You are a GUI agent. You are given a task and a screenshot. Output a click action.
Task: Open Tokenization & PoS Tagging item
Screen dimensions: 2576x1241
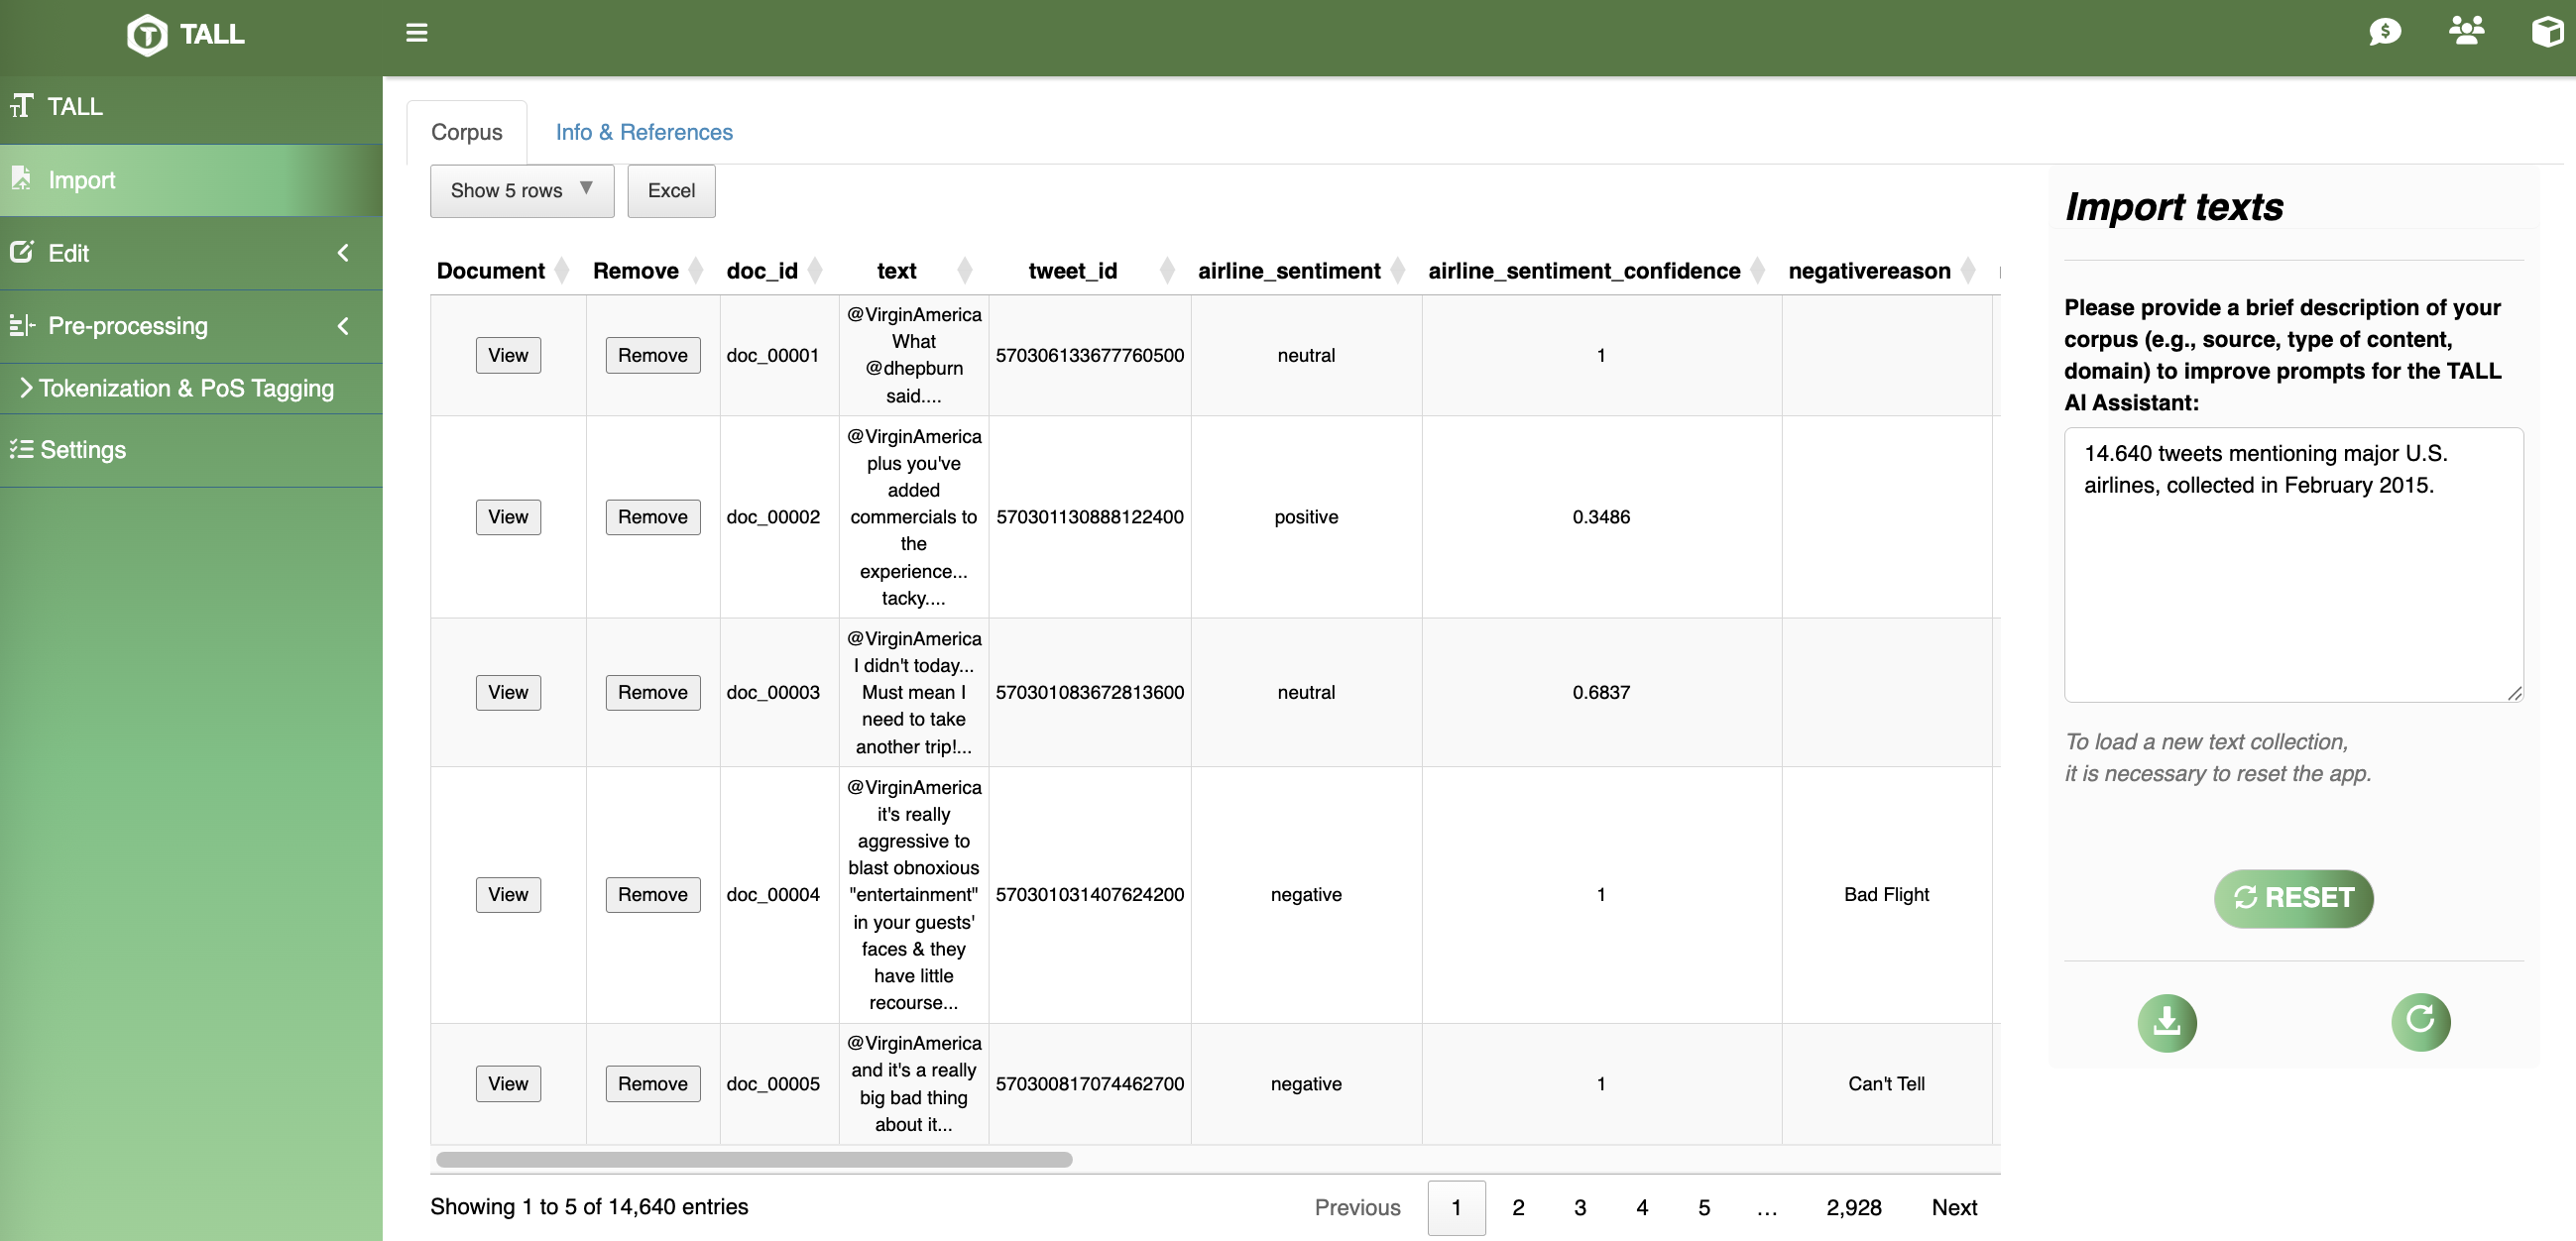tap(191, 388)
